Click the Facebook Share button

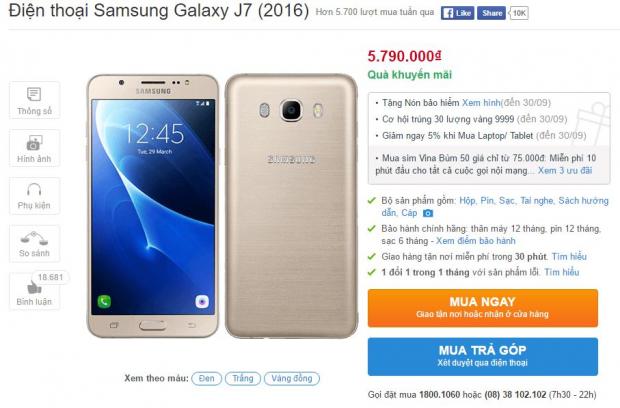[x=491, y=13]
